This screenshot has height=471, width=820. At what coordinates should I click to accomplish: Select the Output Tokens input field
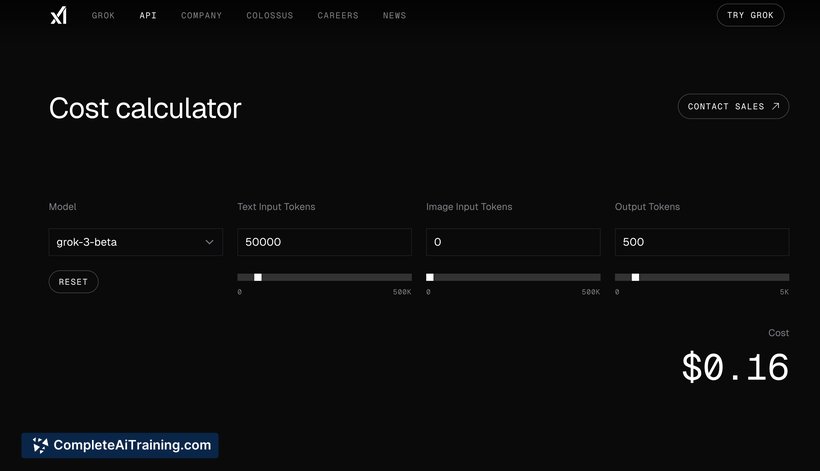coord(701,242)
